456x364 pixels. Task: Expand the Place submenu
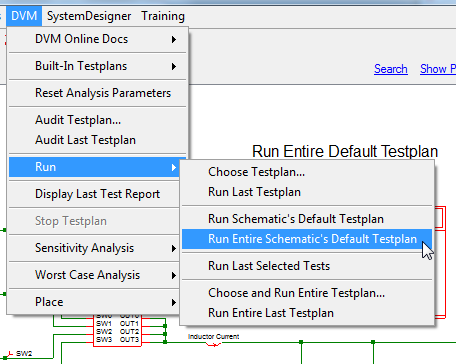94,302
